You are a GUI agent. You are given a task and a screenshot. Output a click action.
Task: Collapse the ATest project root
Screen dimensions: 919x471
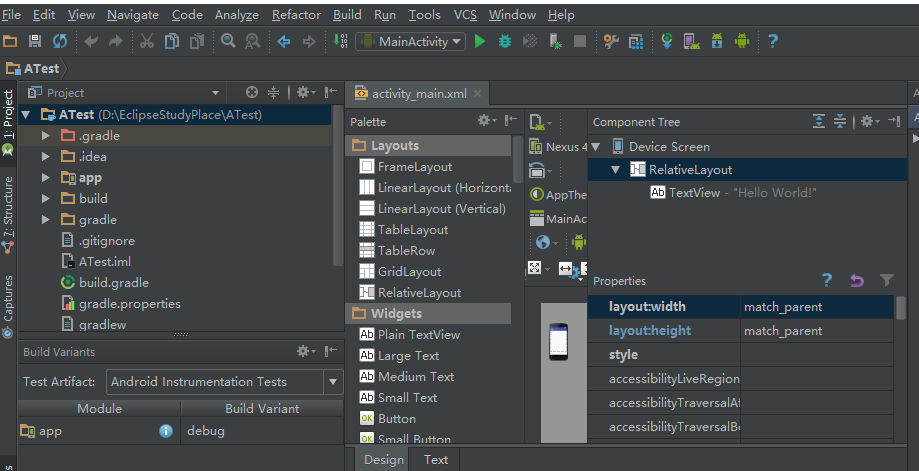[x=26, y=115]
